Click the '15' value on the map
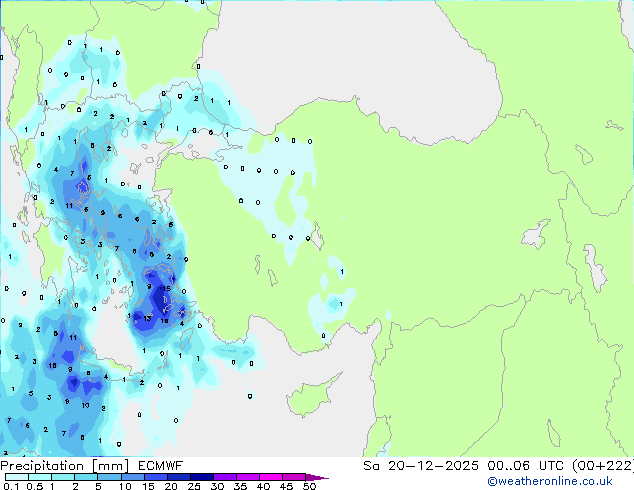 (166, 289)
